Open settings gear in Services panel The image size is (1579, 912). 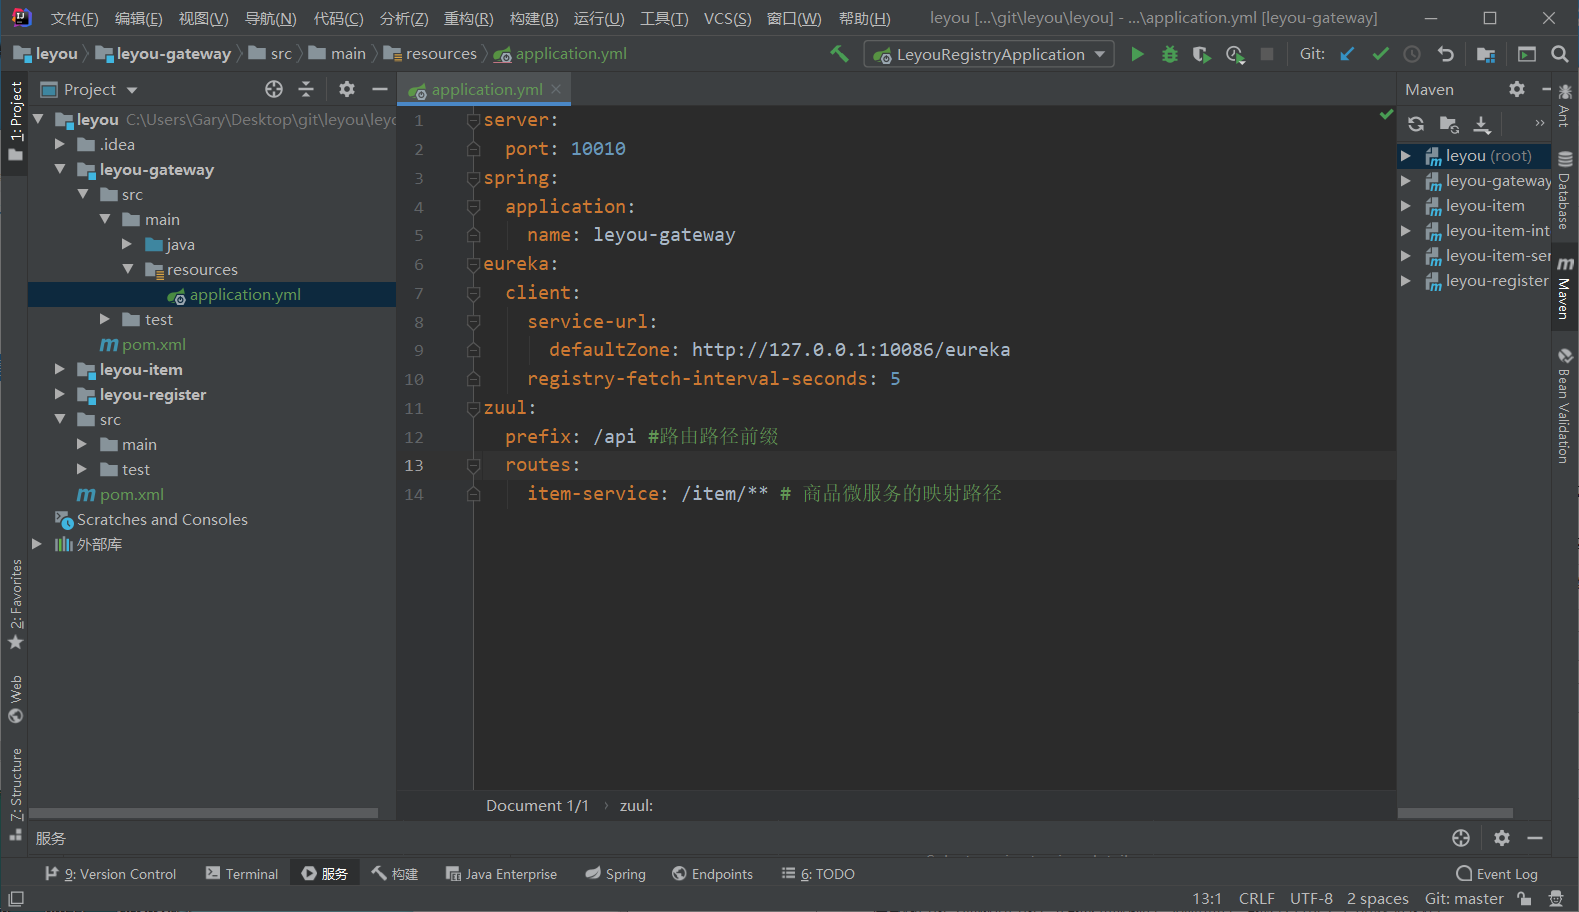coord(1502,838)
